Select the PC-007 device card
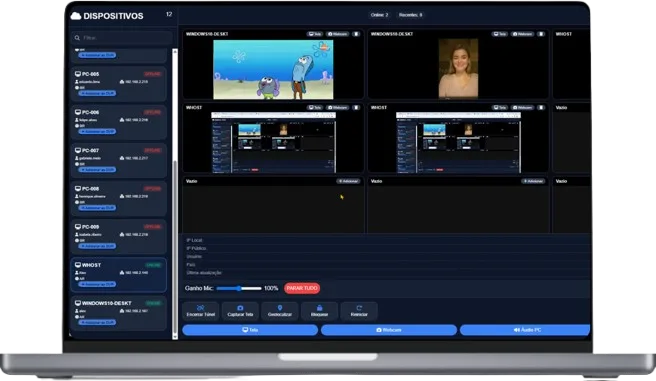 pos(118,160)
